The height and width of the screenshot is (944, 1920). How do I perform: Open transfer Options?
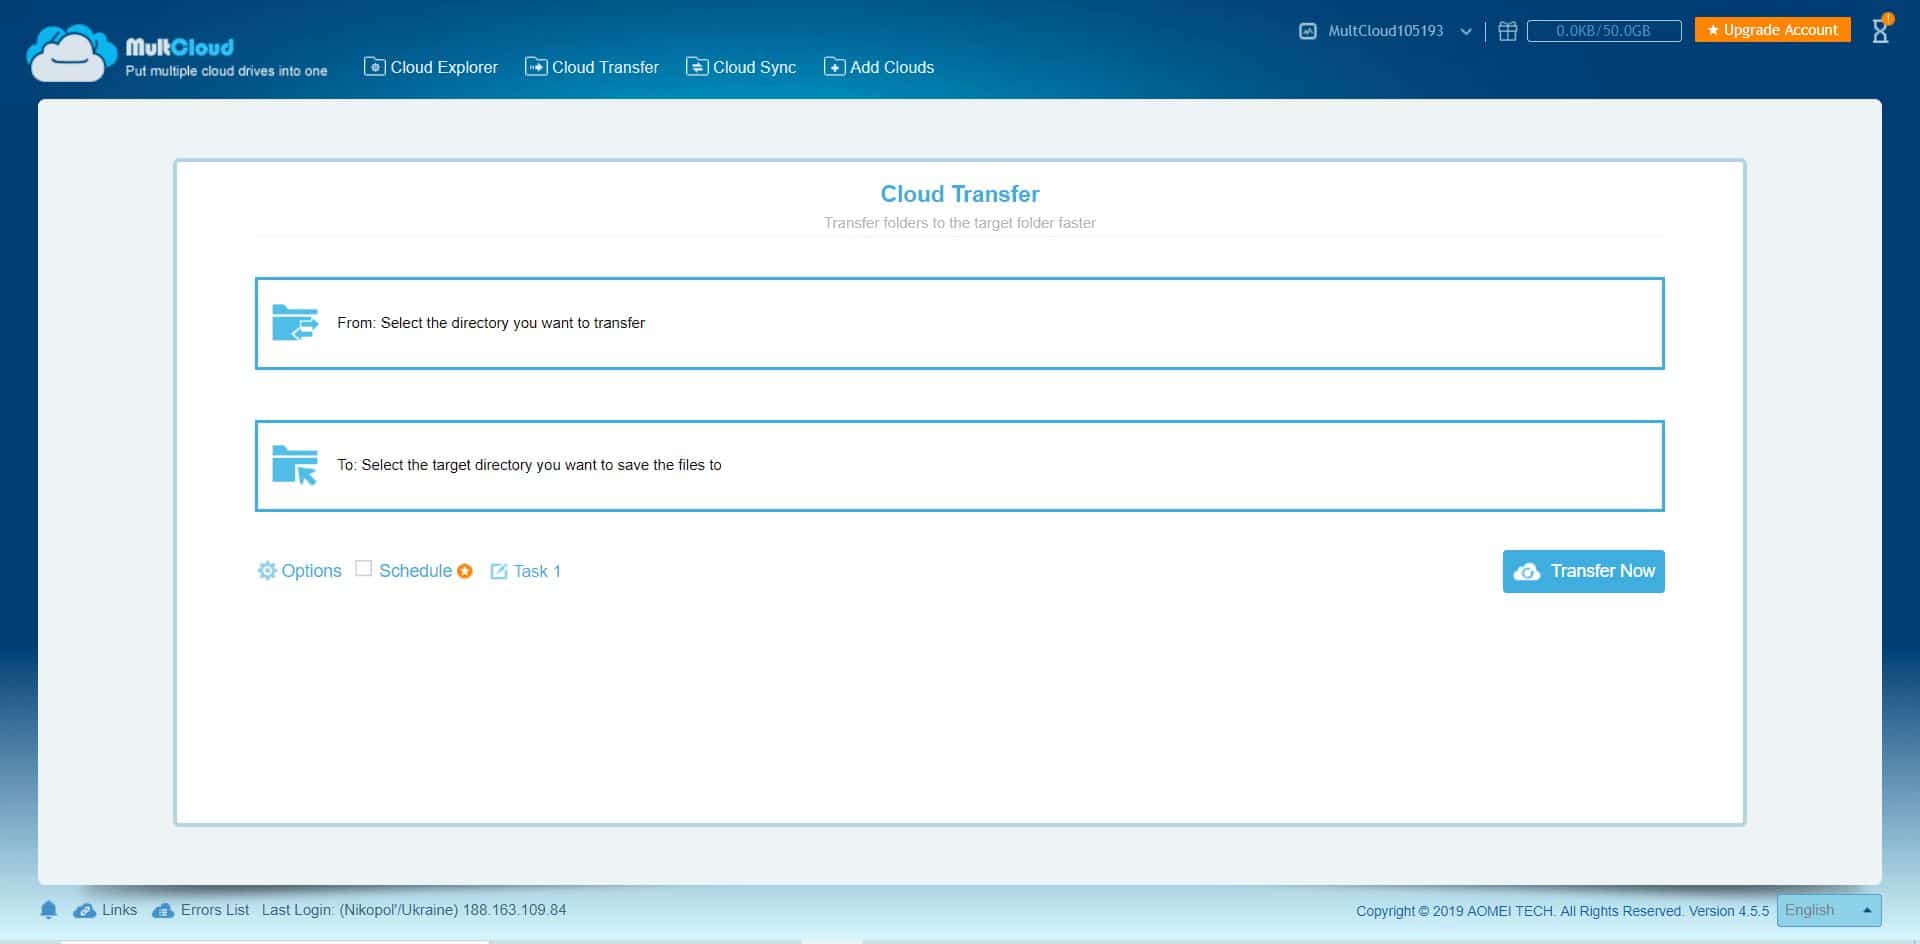pos(299,571)
